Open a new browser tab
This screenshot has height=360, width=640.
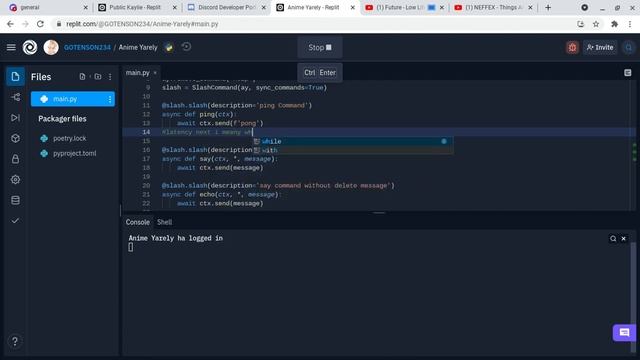pos(548,7)
